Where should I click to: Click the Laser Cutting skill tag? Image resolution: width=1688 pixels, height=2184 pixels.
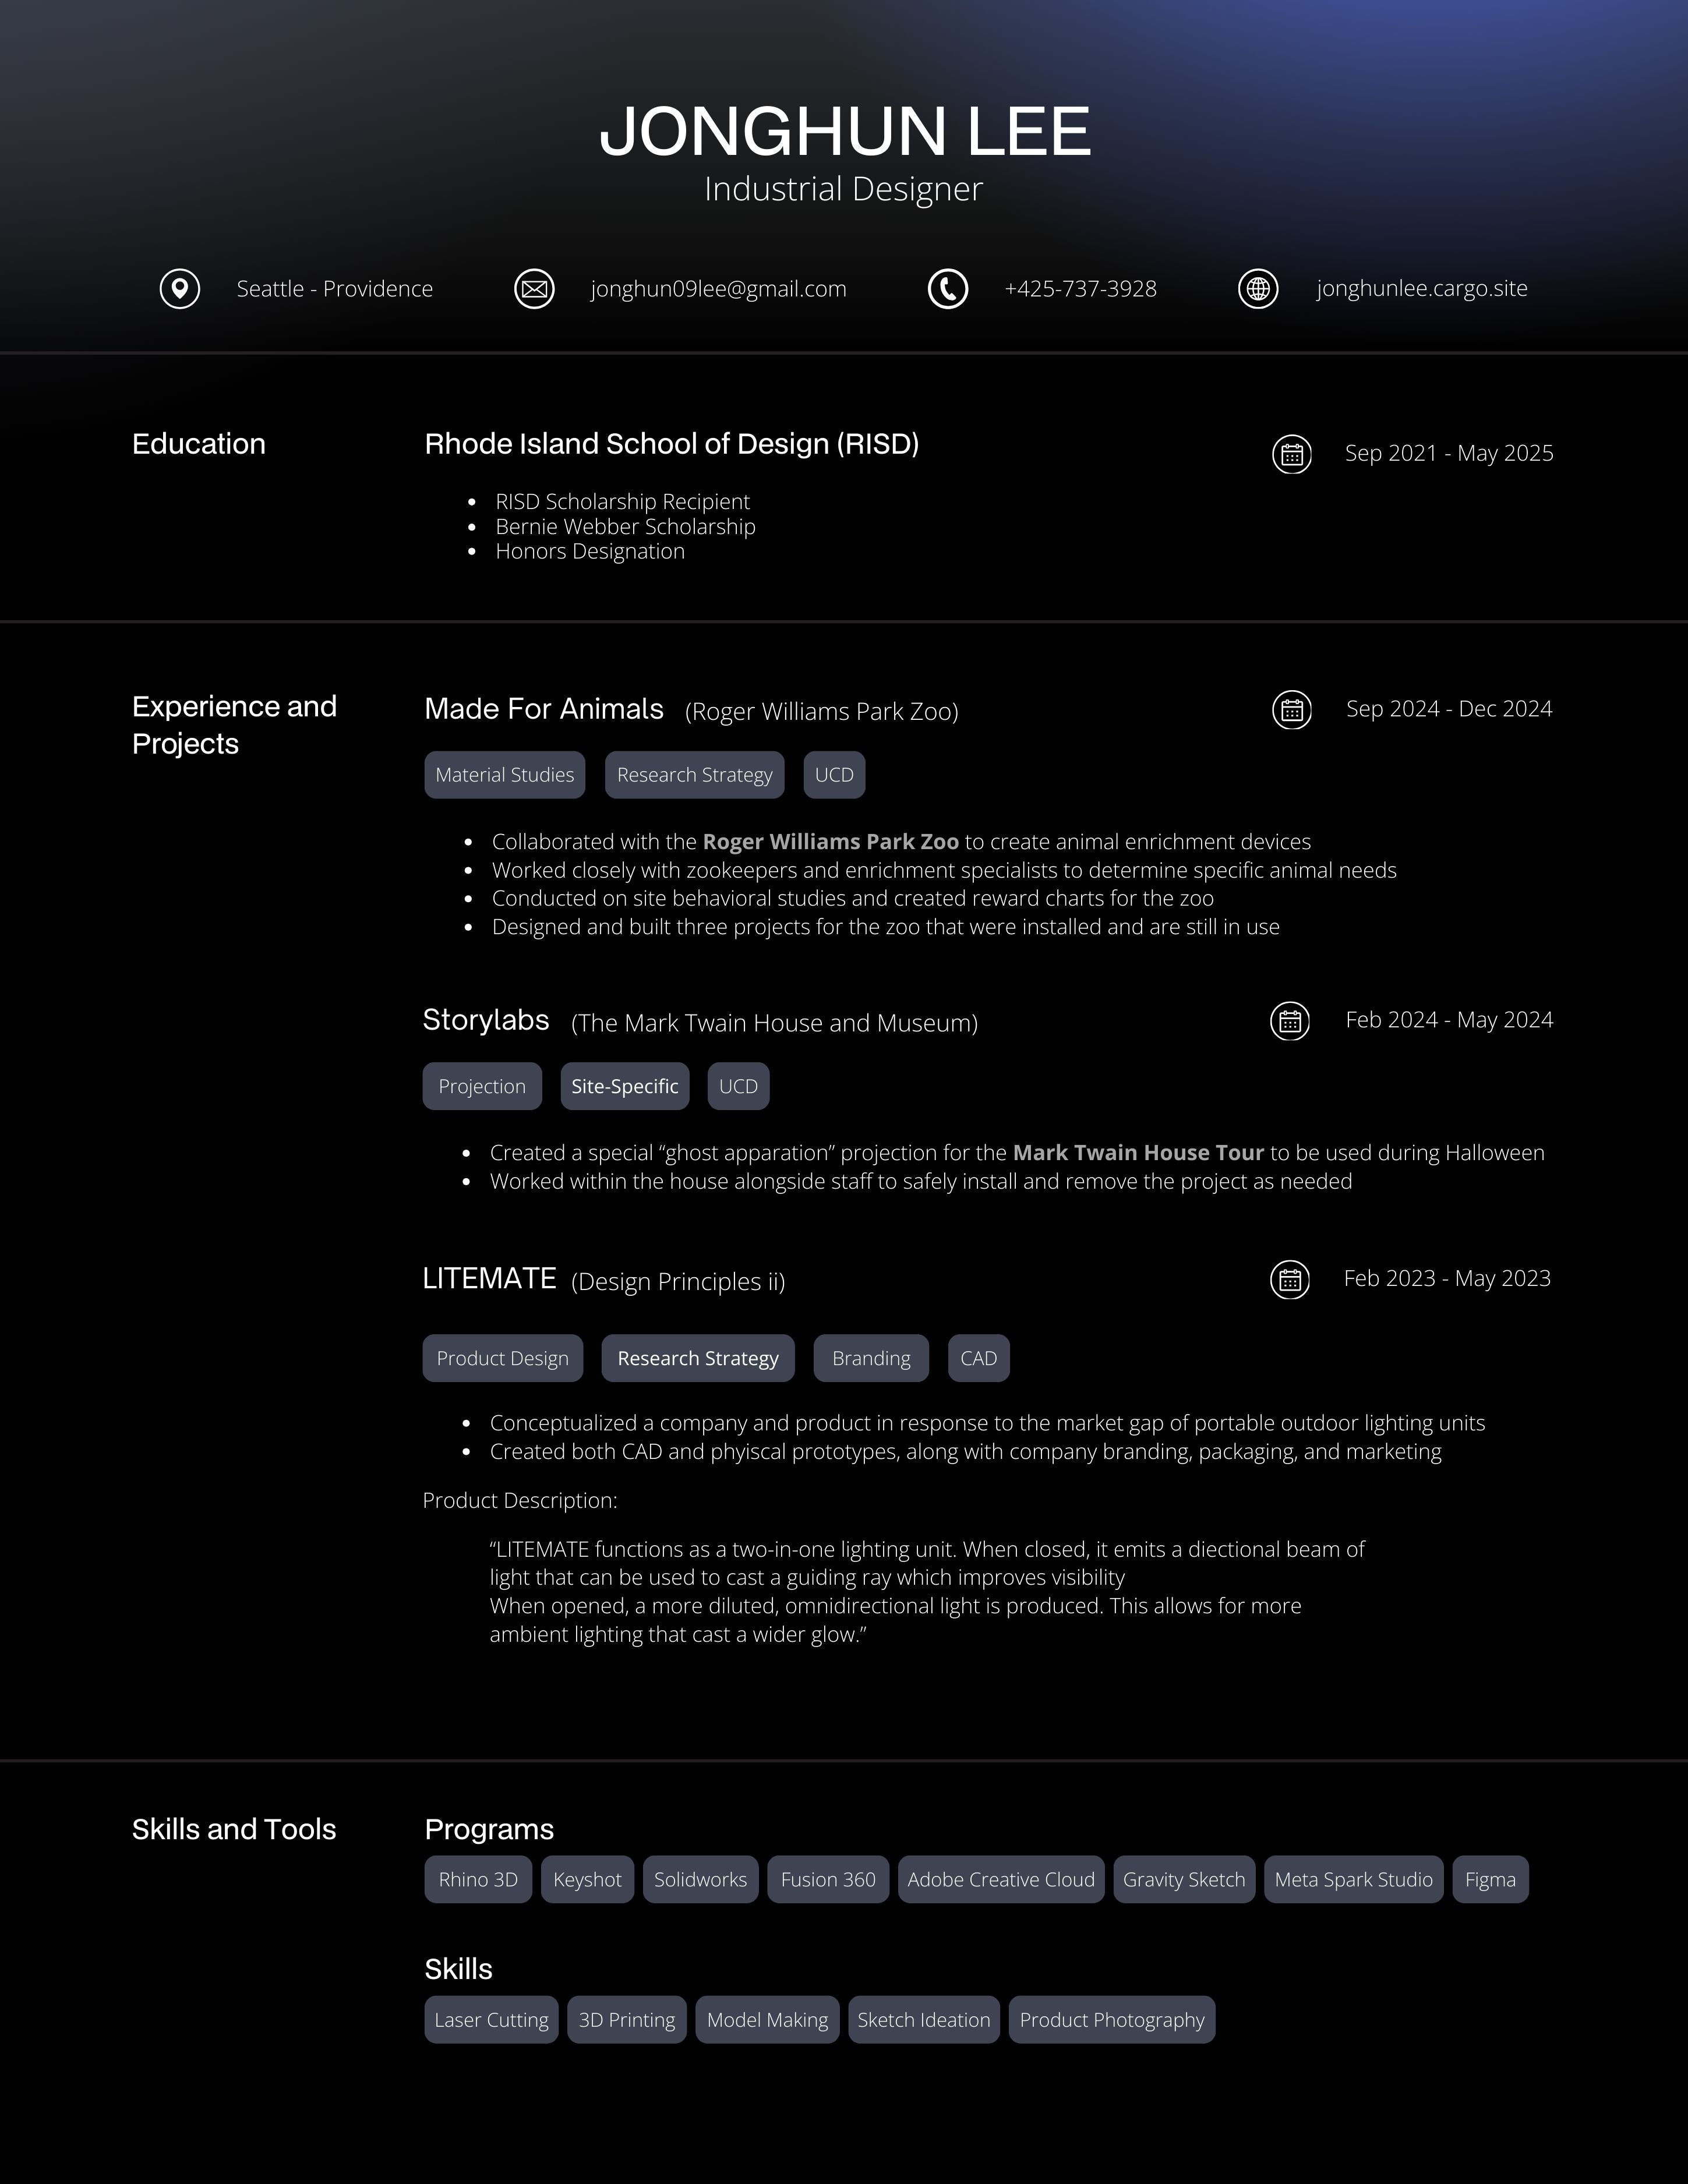click(x=491, y=2019)
